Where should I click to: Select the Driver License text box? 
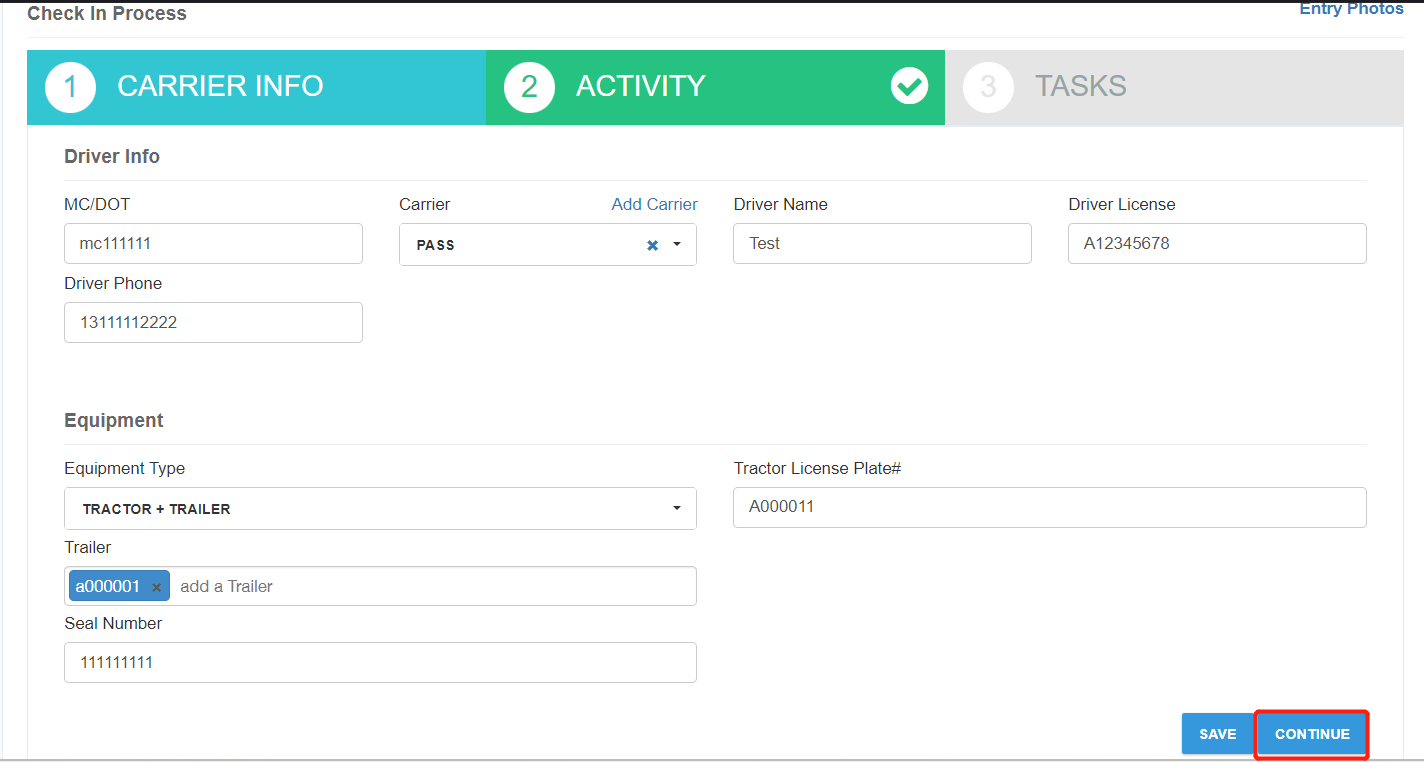click(x=1217, y=243)
